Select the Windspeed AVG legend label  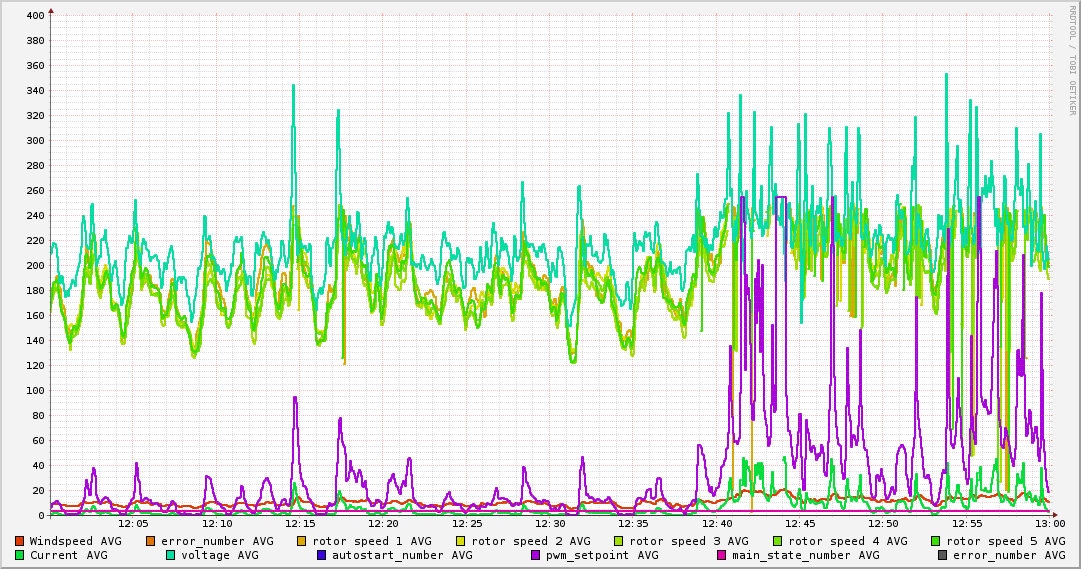coord(75,541)
